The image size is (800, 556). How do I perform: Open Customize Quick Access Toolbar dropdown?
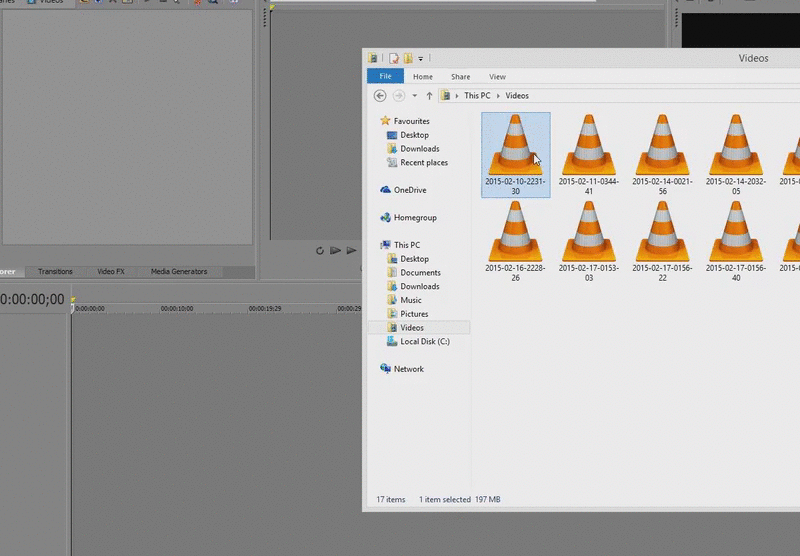(420, 59)
